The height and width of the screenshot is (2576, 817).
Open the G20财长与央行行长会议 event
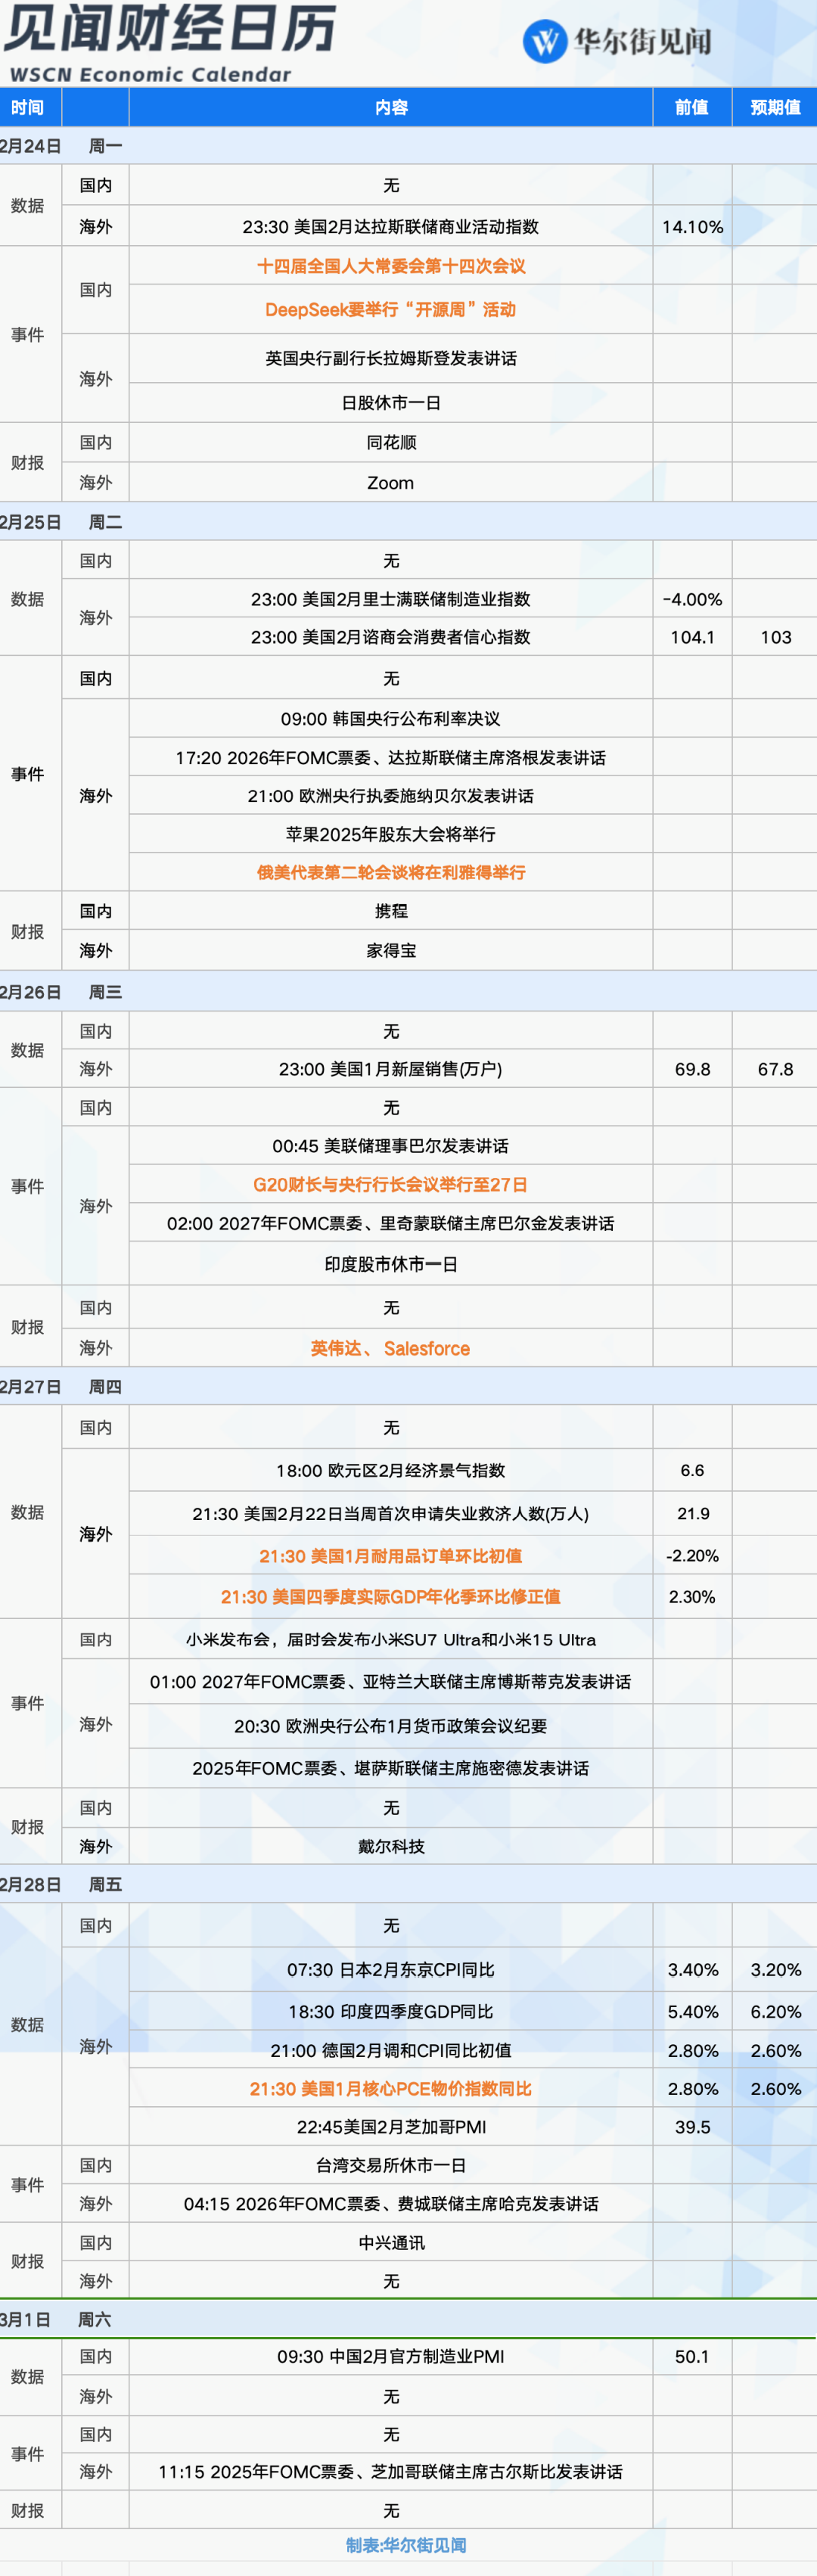click(x=390, y=1185)
